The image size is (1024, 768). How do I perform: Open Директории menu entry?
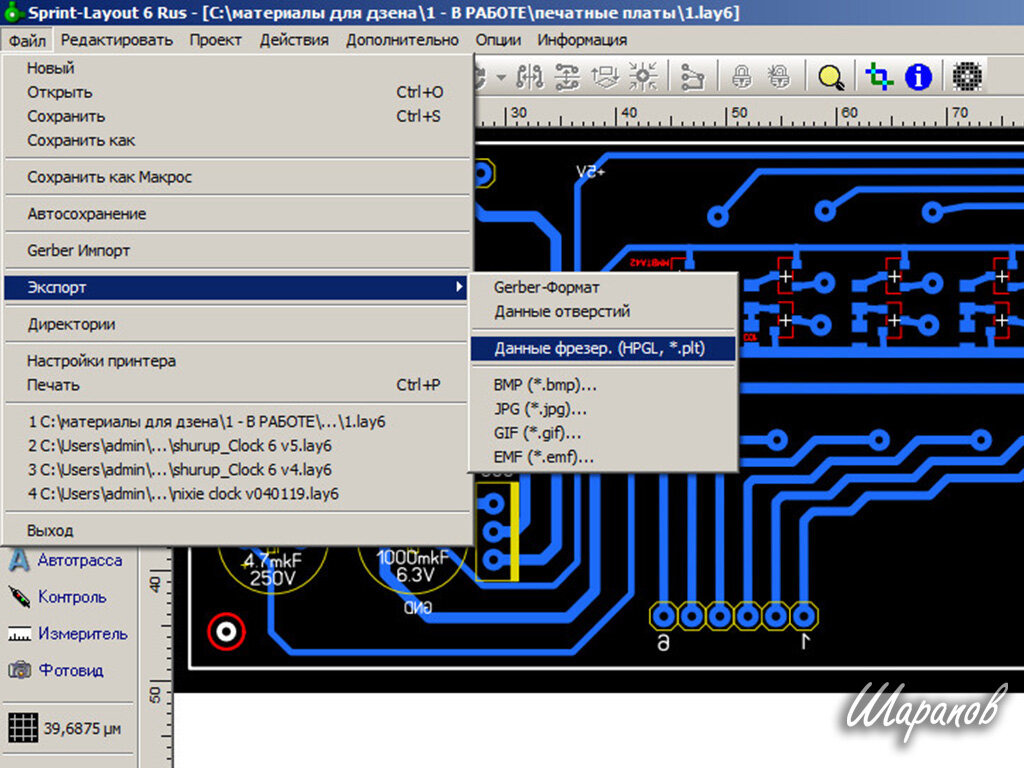point(237,324)
